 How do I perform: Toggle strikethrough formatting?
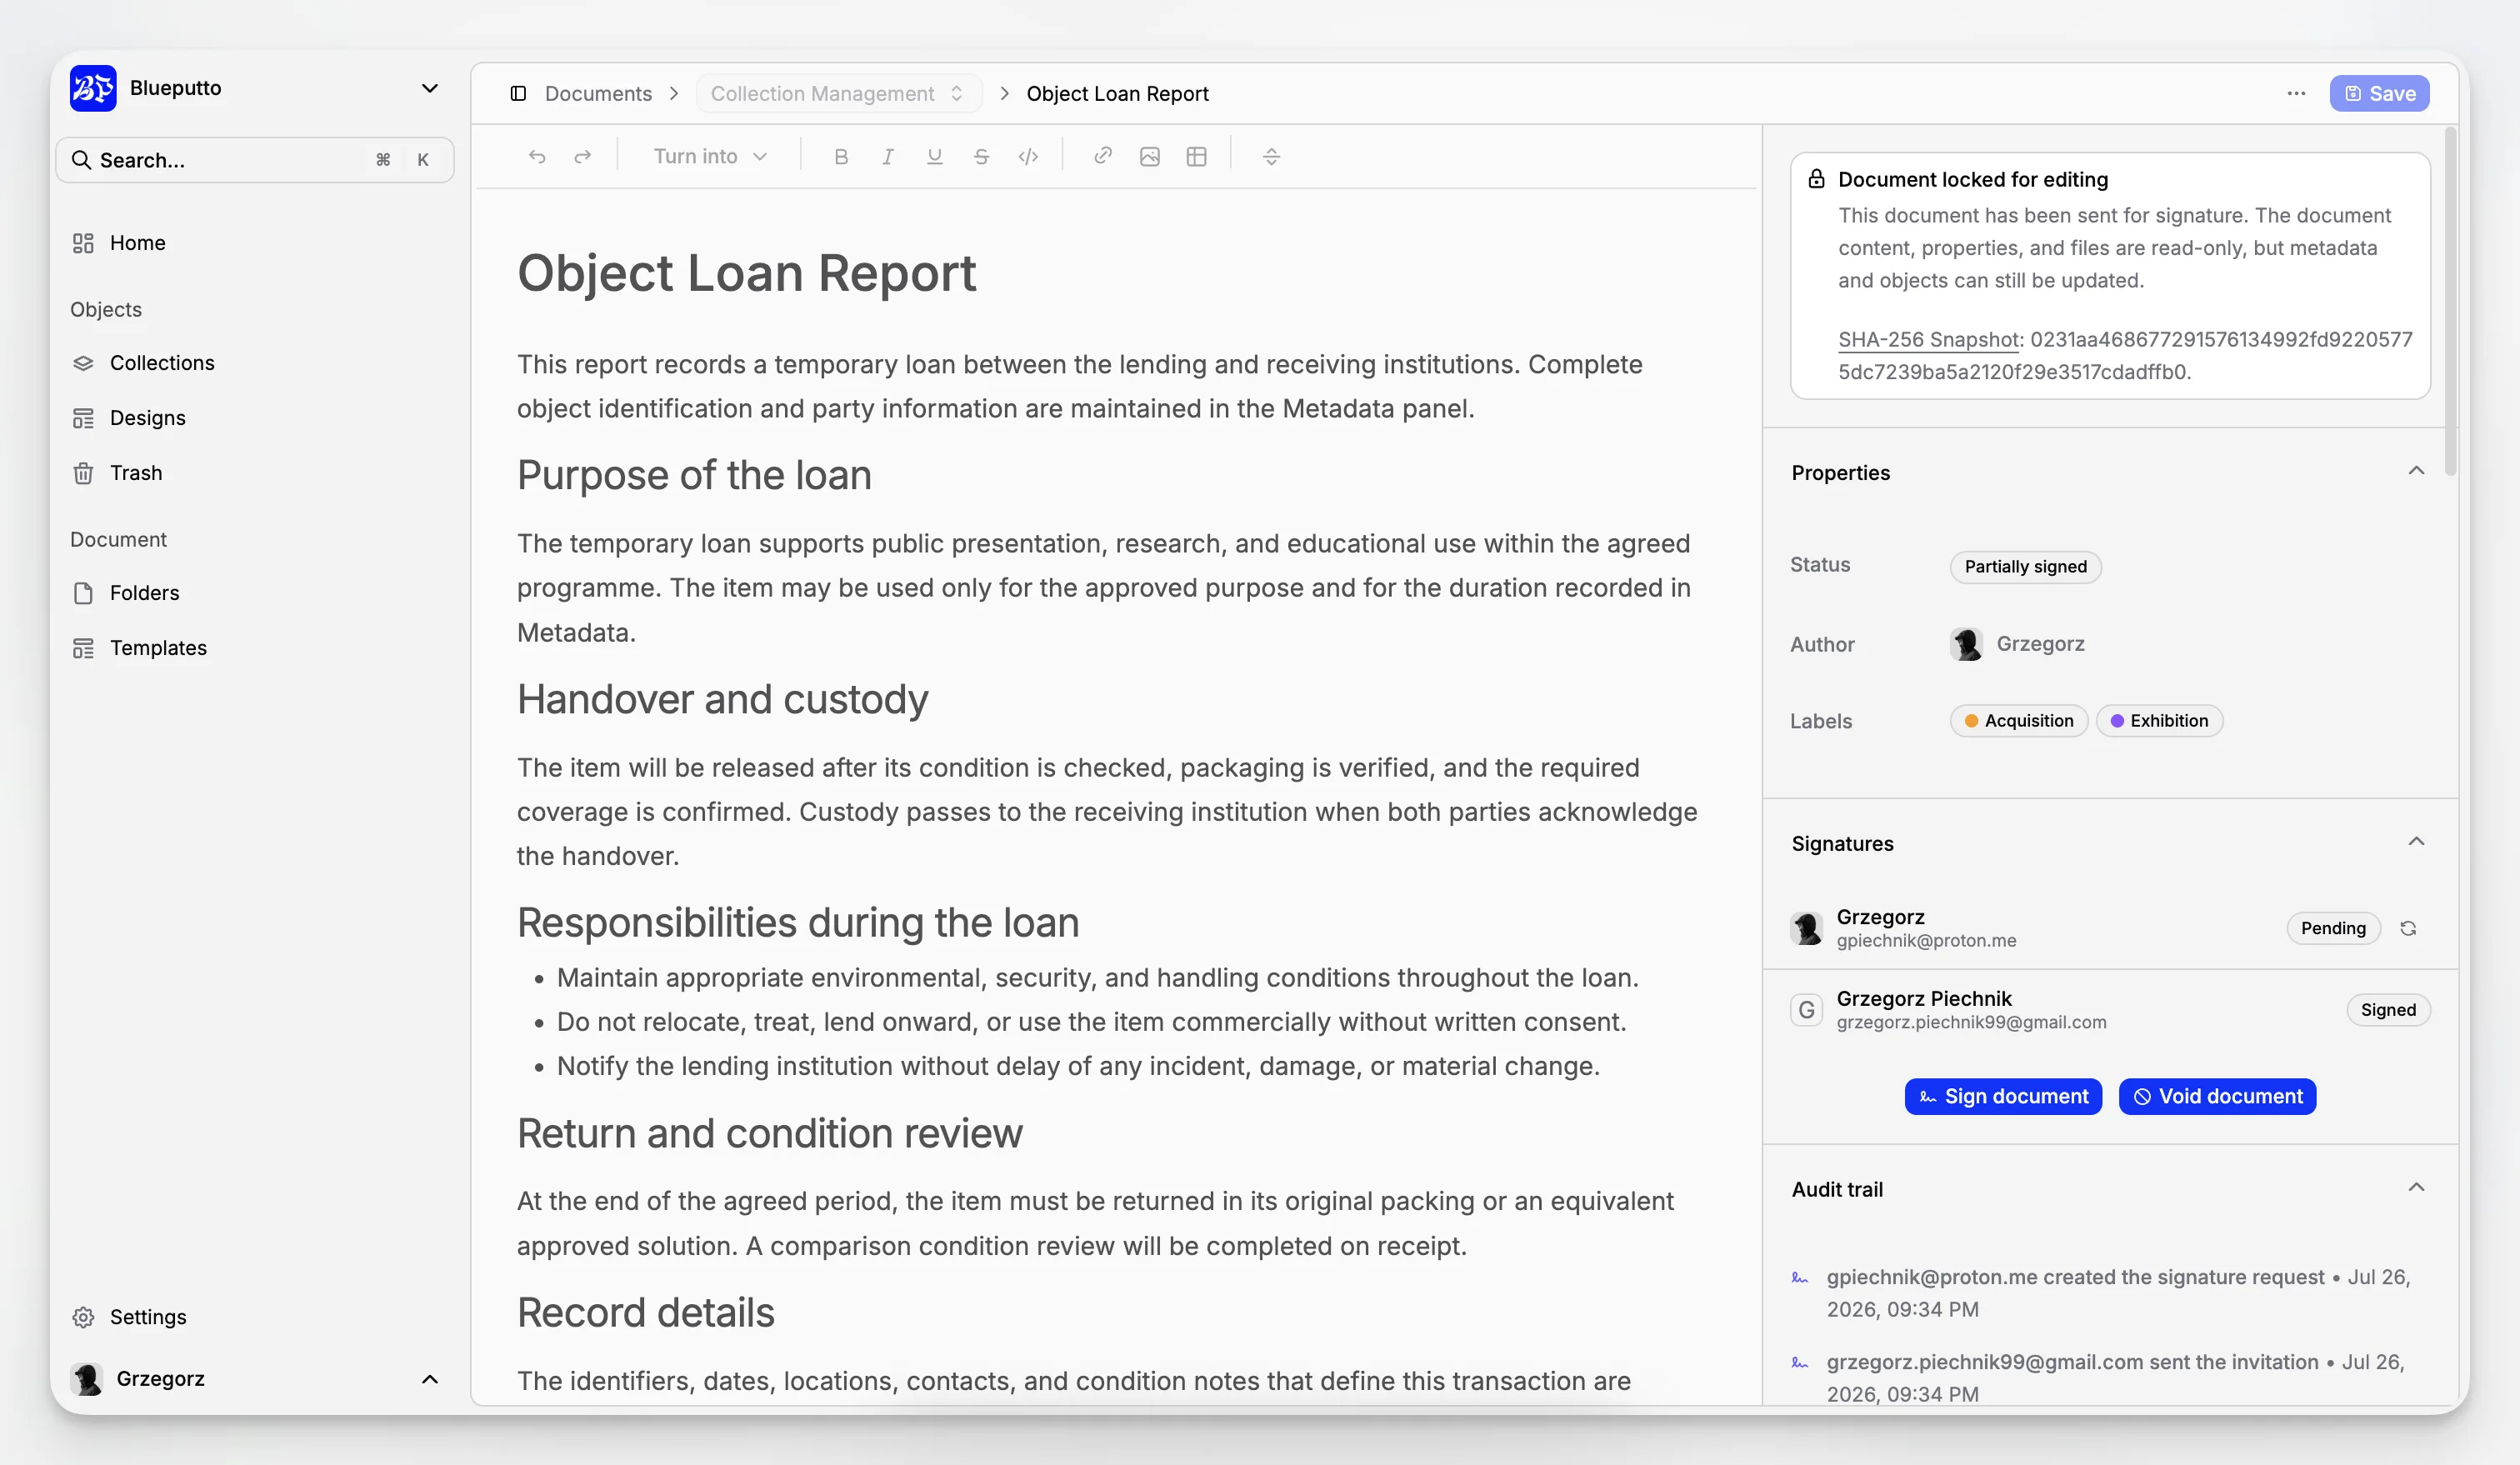click(x=981, y=157)
